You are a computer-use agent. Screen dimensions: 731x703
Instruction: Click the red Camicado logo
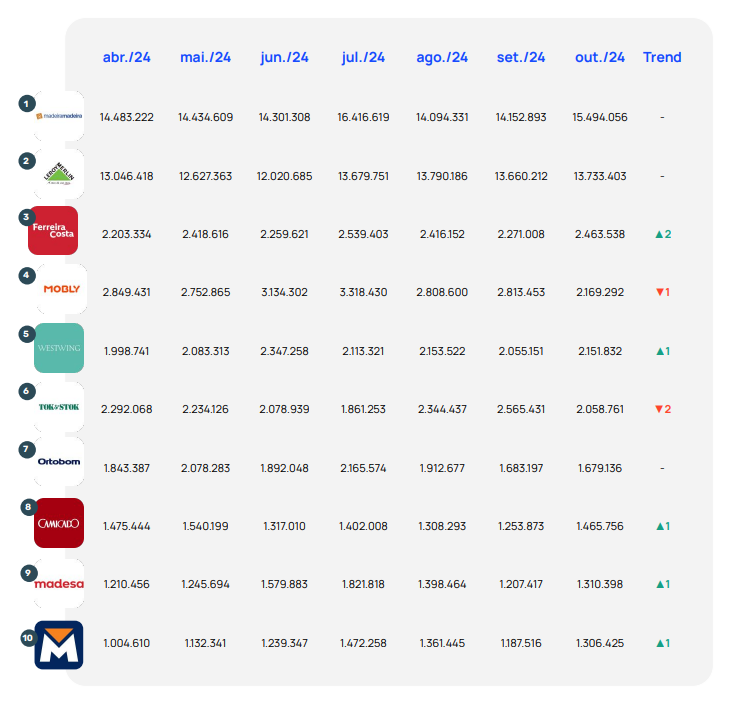coord(59,523)
